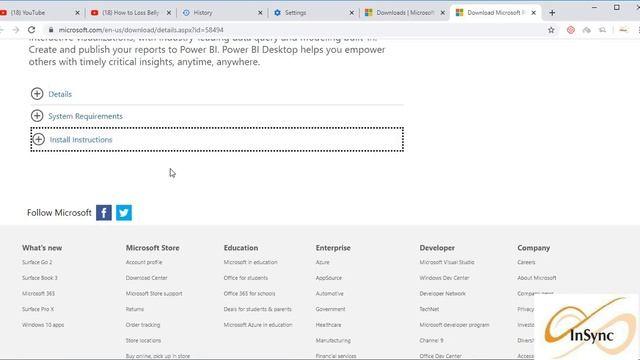Open the Developer Network link

coord(442,293)
